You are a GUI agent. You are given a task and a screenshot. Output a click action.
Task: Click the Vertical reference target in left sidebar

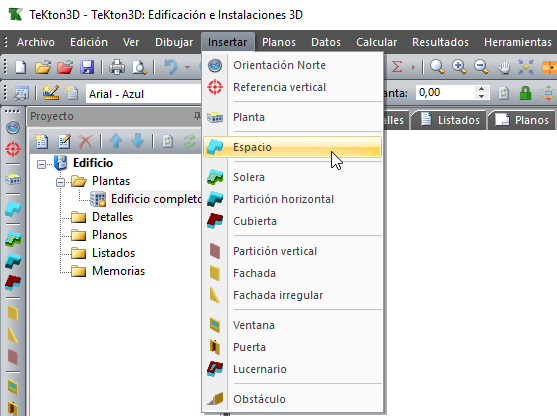coord(13,149)
